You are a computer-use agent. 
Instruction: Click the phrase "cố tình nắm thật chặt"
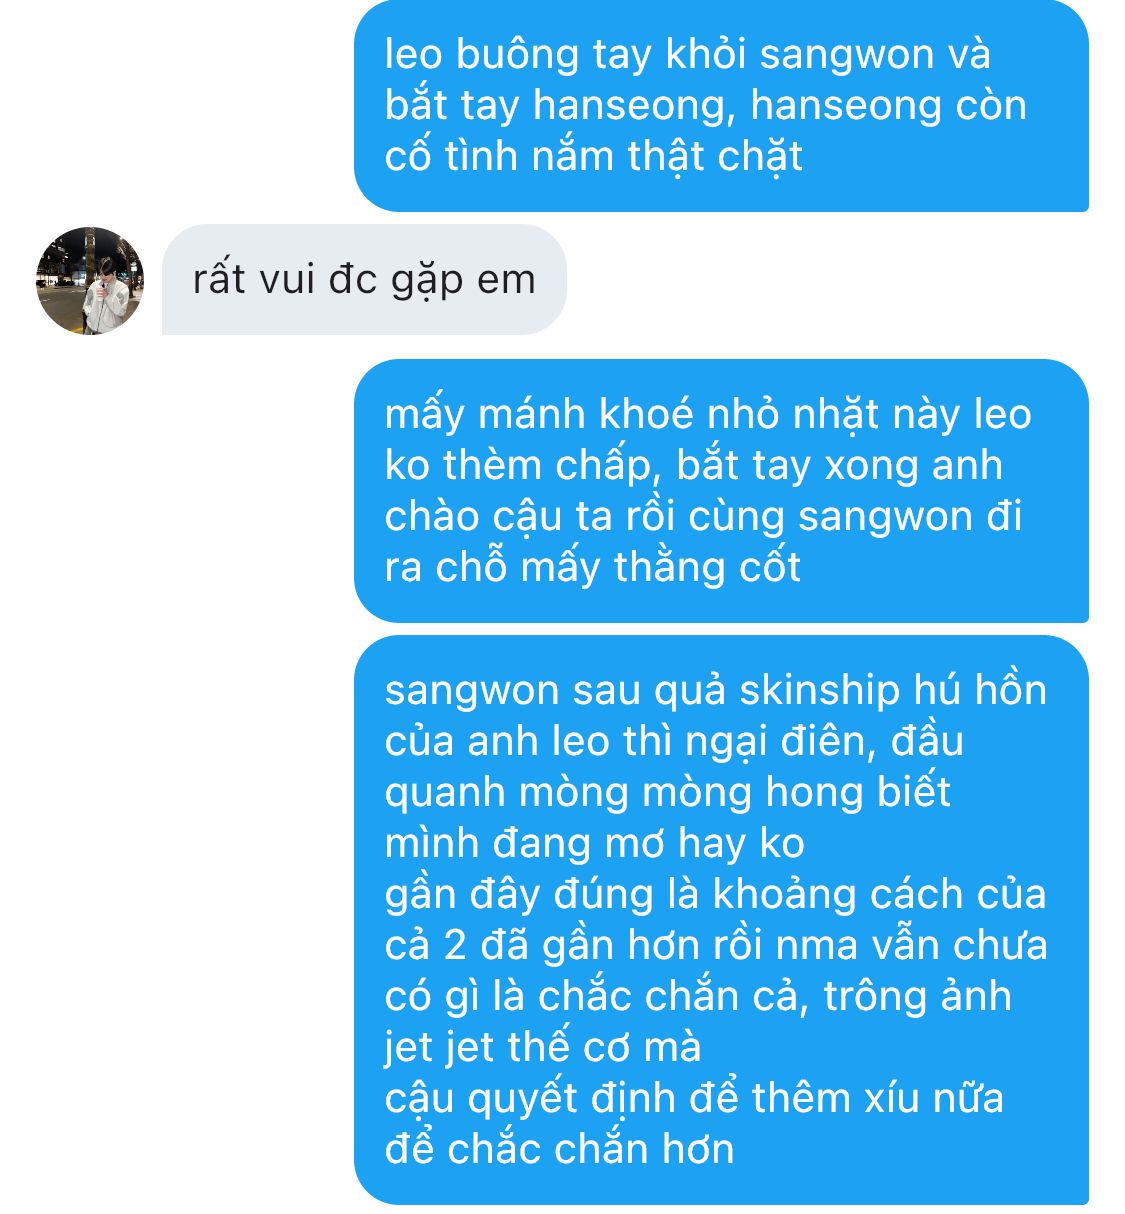pyautogui.click(x=593, y=156)
